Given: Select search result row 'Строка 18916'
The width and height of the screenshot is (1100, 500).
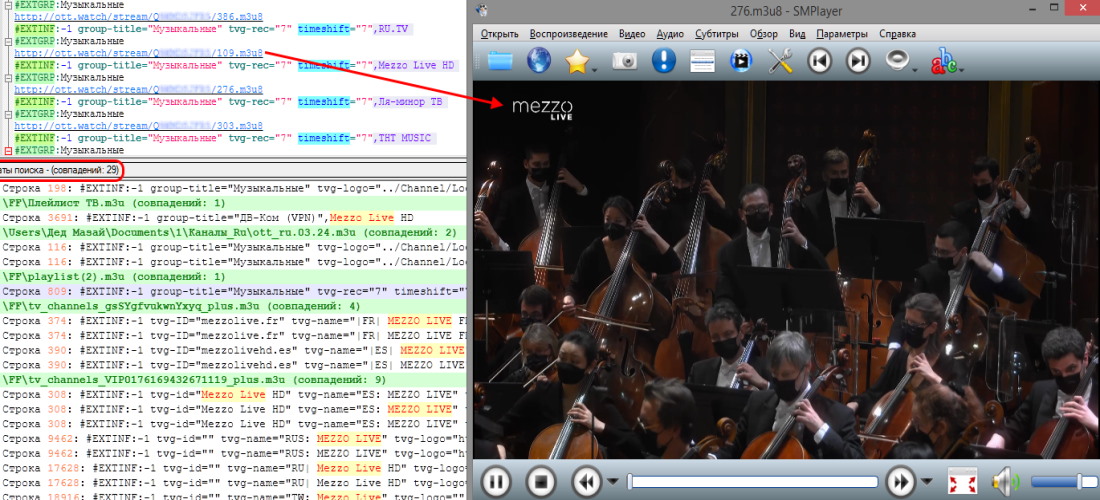Looking at the screenshot, I should click(233, 496).
